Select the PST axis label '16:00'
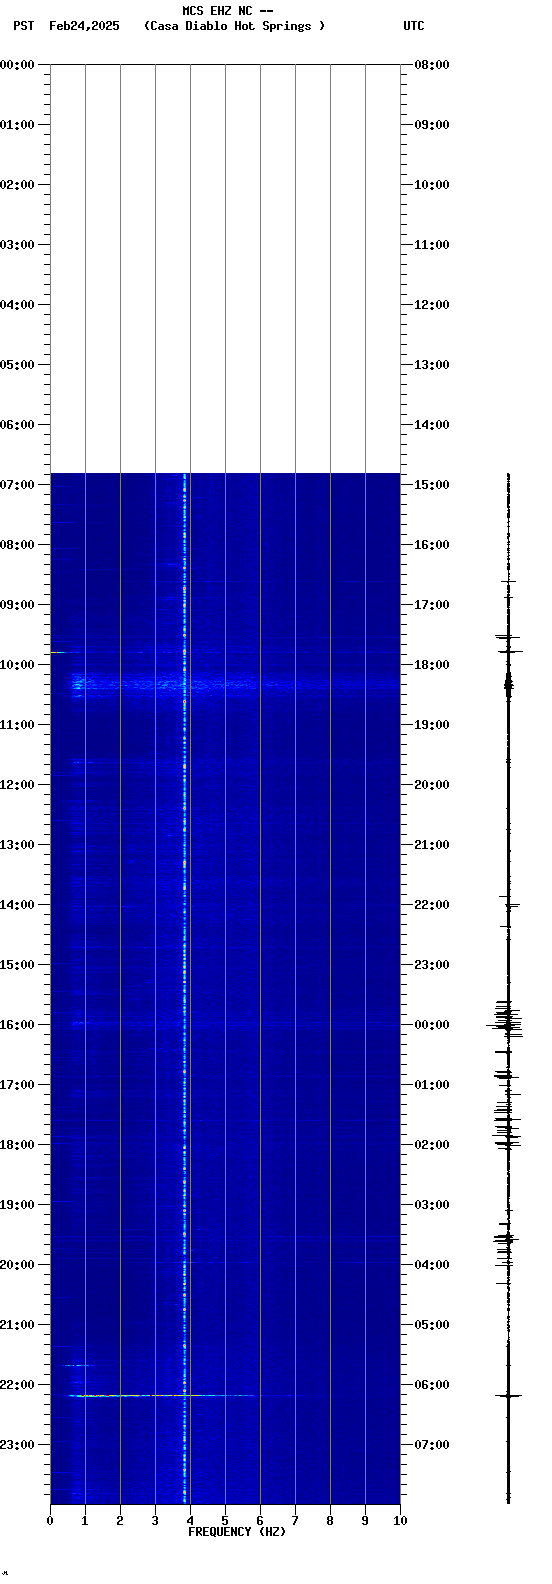Screen dimensions: 552x1584 point(18,1025)
